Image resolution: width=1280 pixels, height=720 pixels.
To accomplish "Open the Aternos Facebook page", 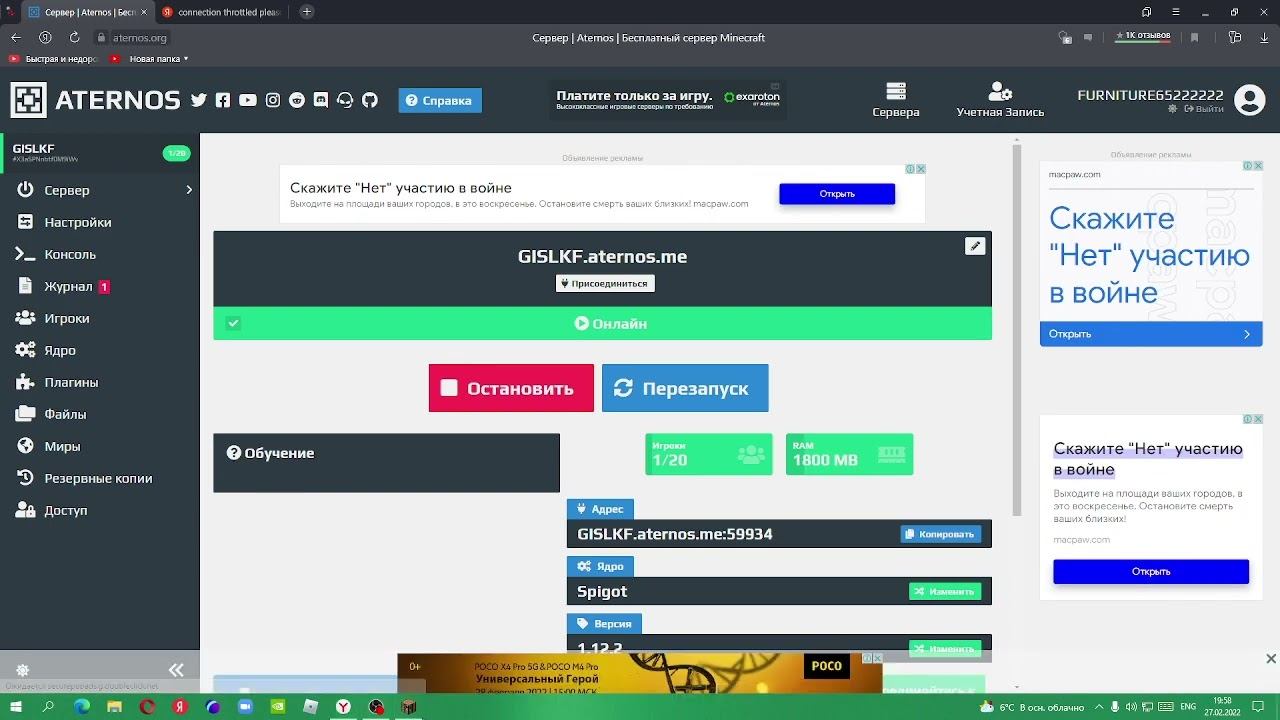I will (x=223, y=100).
